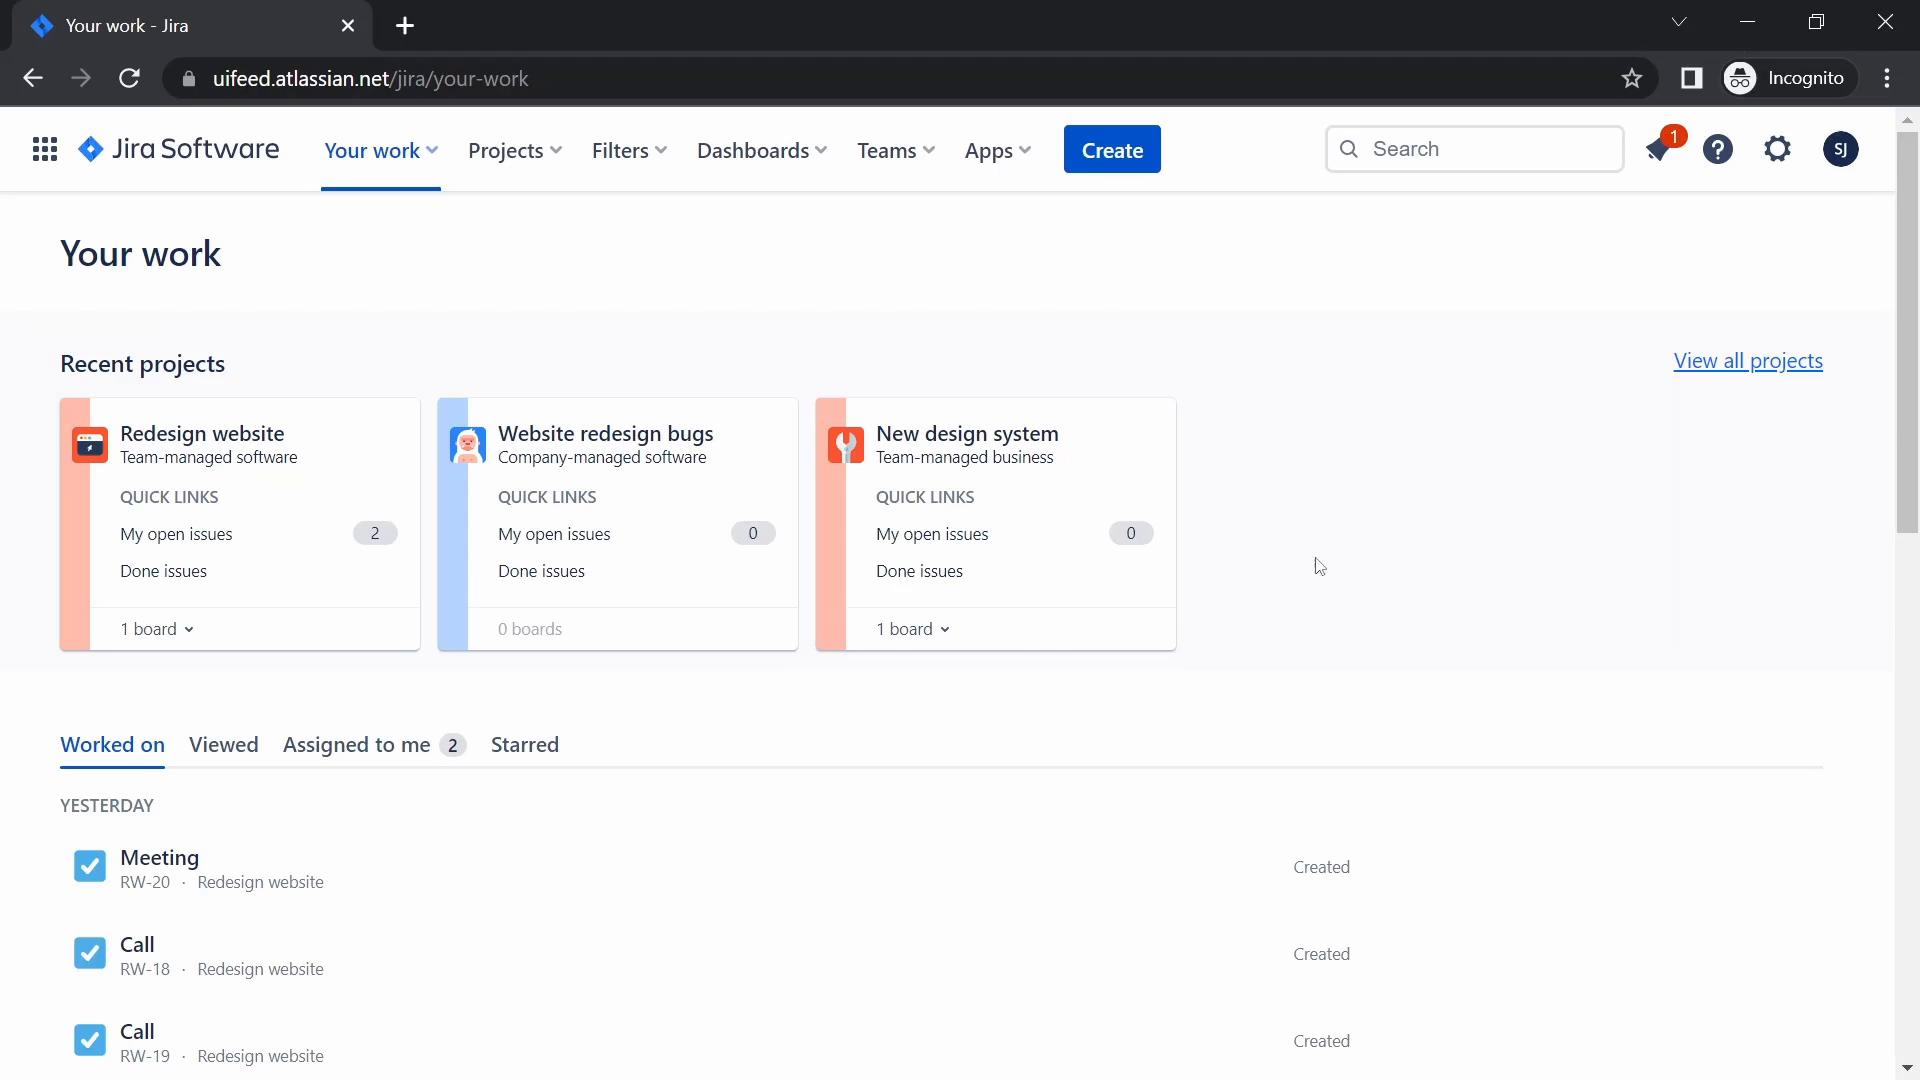Click the user avatar icon top right
The width and height of the screenshot is (1920, 1080).
(1840, 149)
